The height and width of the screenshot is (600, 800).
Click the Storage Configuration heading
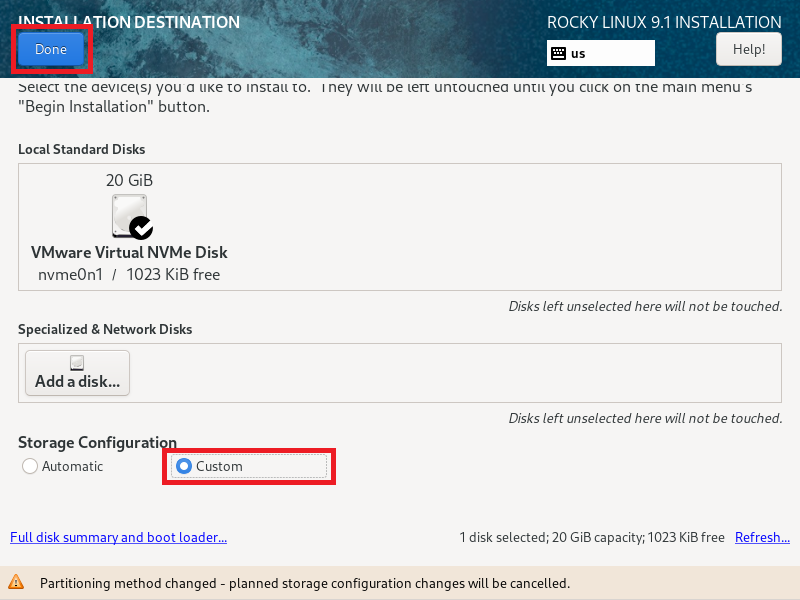(97, 442)
